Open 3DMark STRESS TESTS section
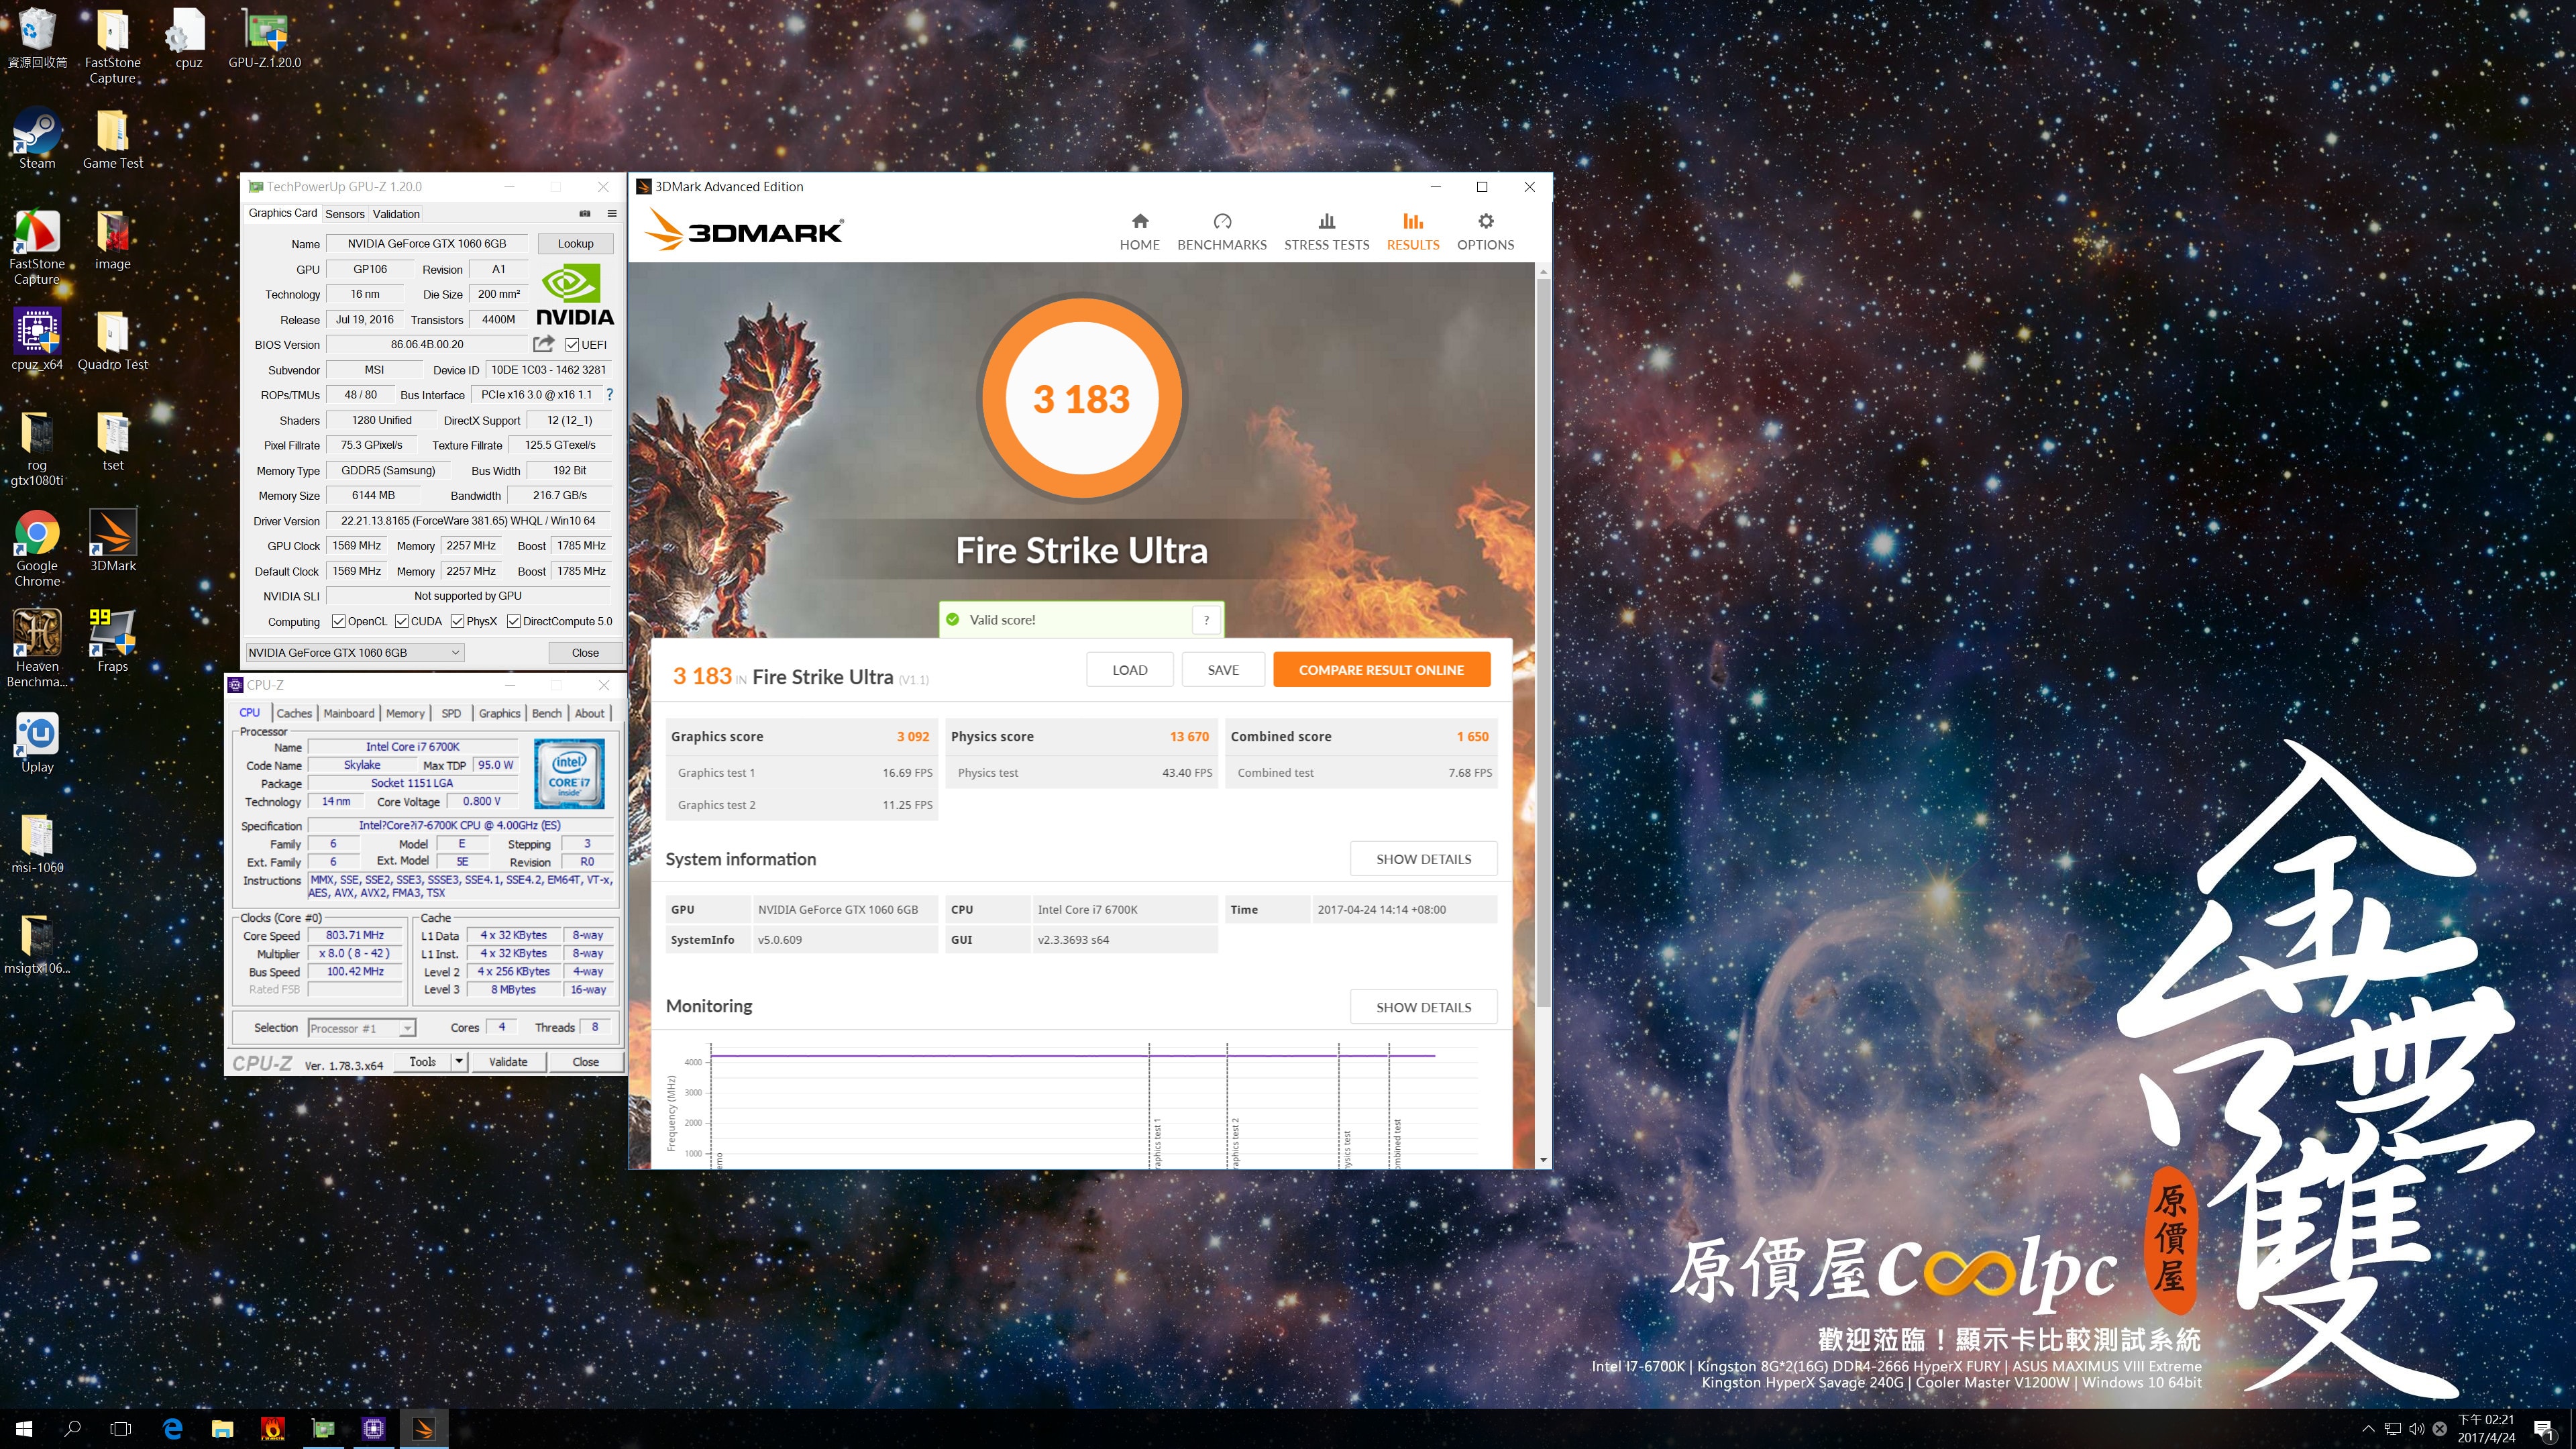Viewport: 2576px width, 1449px height. 1326,232
